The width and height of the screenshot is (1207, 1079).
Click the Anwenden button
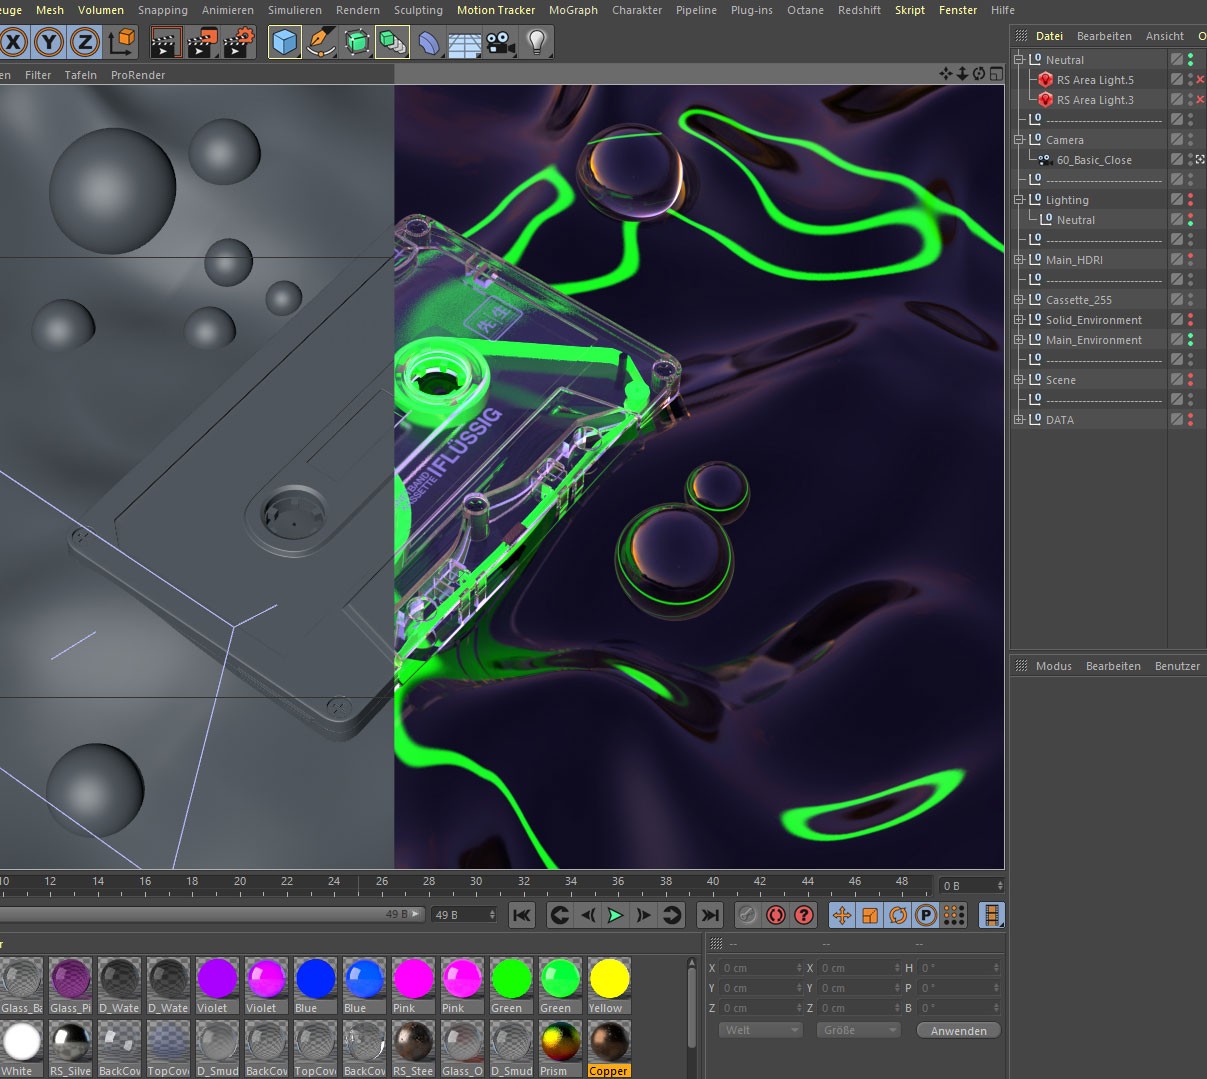tap(958, 1030)
